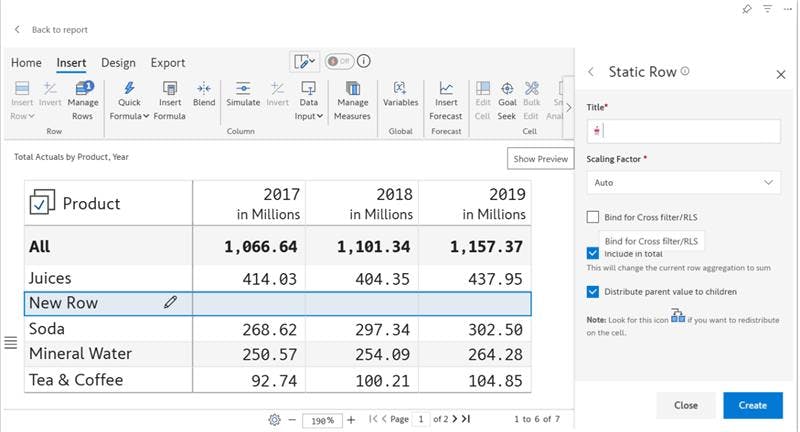Click the hamburger menu left of table
Image resolution: width=800 pixels, height=432 pixels.
point(11,343)
